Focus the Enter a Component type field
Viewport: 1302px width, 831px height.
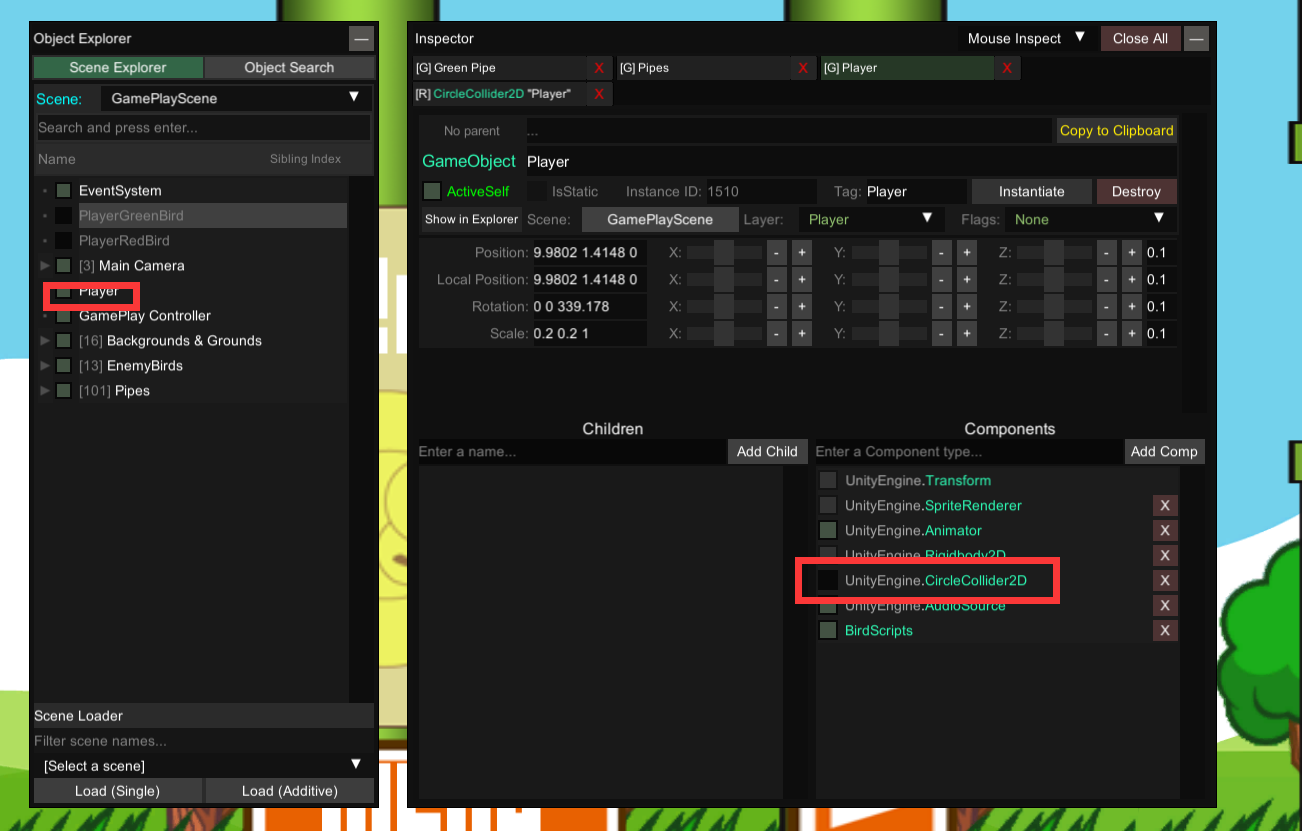pyautogui.click(x=967, y=452)
